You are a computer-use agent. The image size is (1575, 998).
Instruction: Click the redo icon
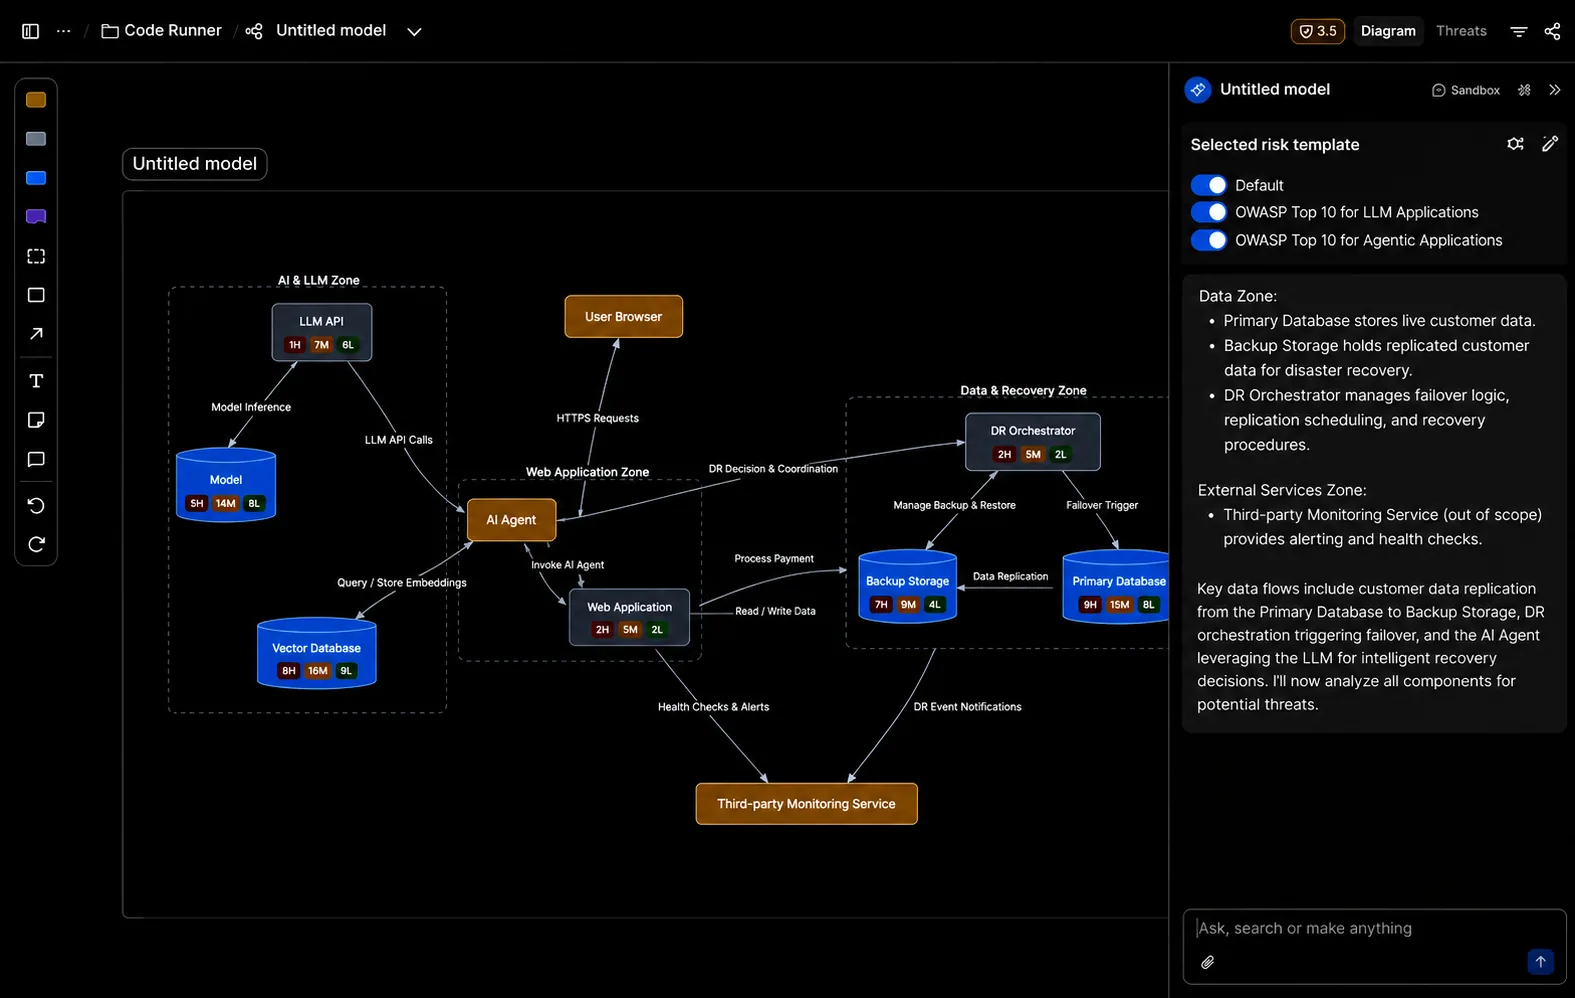pyautogui.click(x=36, y=545)
